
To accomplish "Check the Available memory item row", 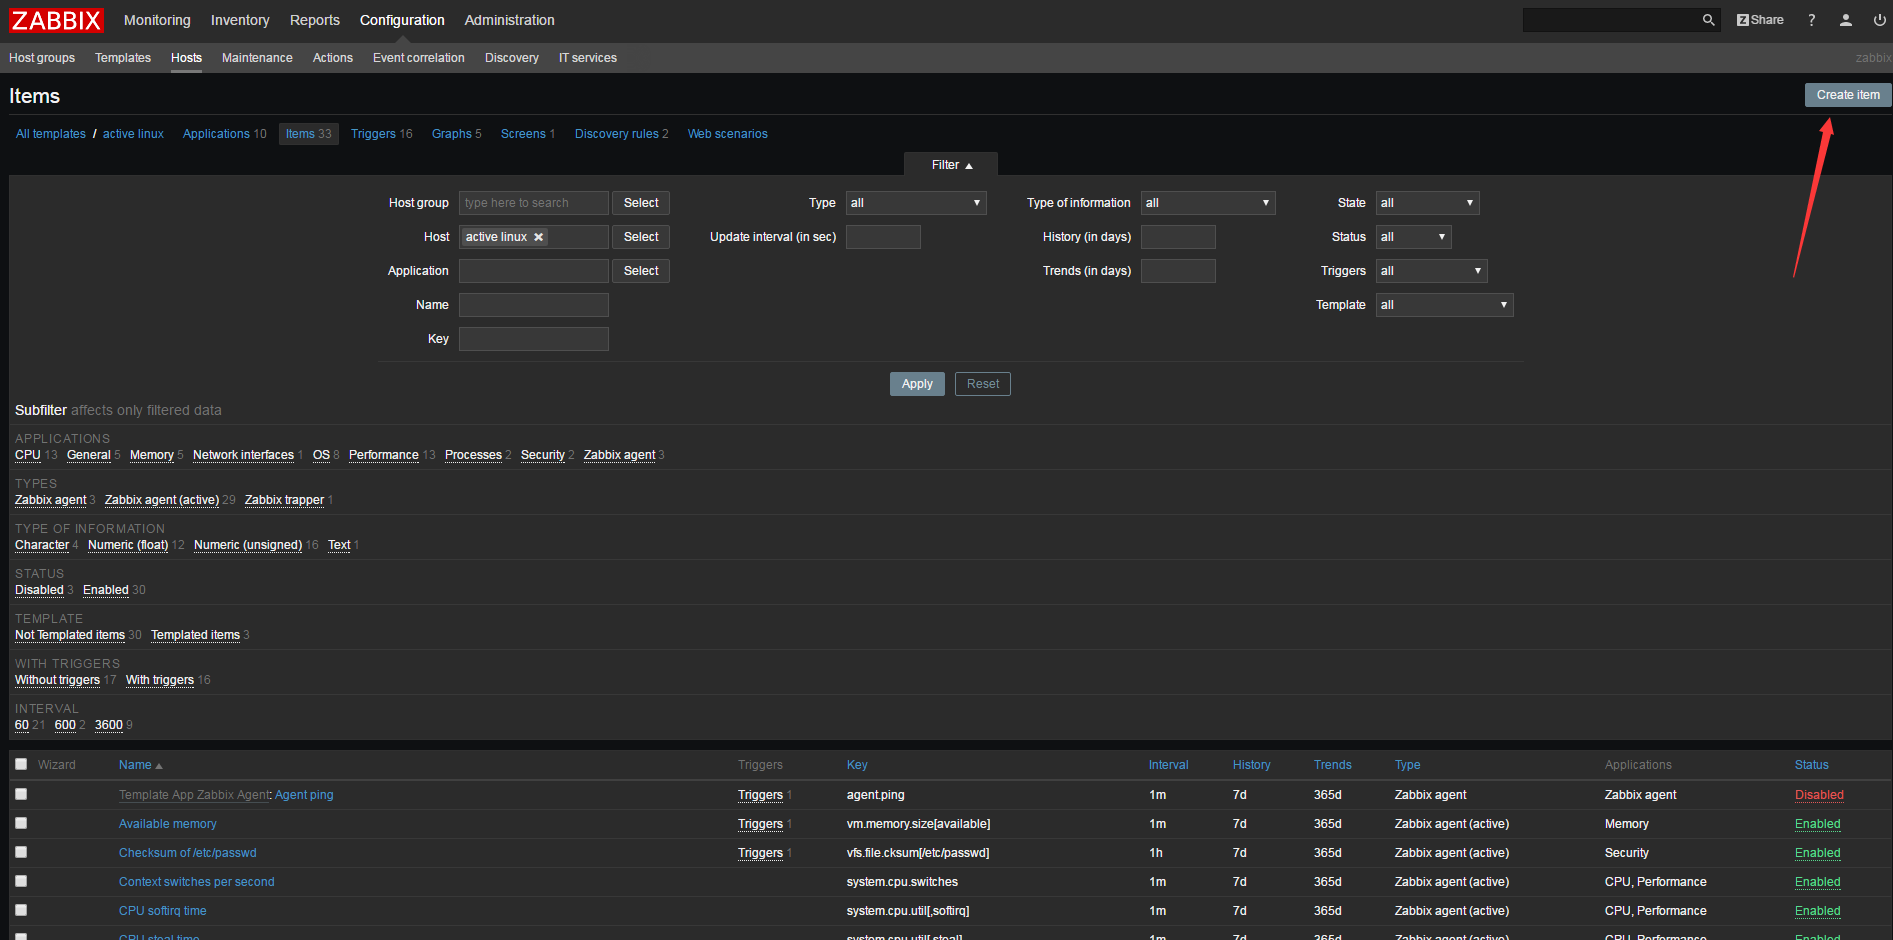I will (21, 823).
